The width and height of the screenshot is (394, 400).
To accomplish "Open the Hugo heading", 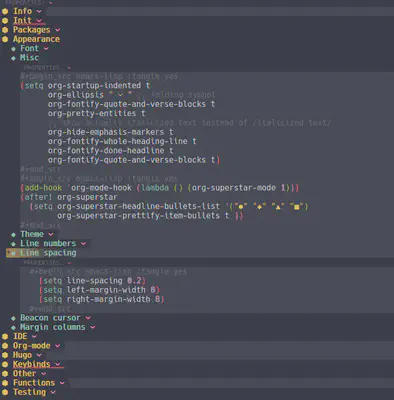I will click(x=22, y=355).
